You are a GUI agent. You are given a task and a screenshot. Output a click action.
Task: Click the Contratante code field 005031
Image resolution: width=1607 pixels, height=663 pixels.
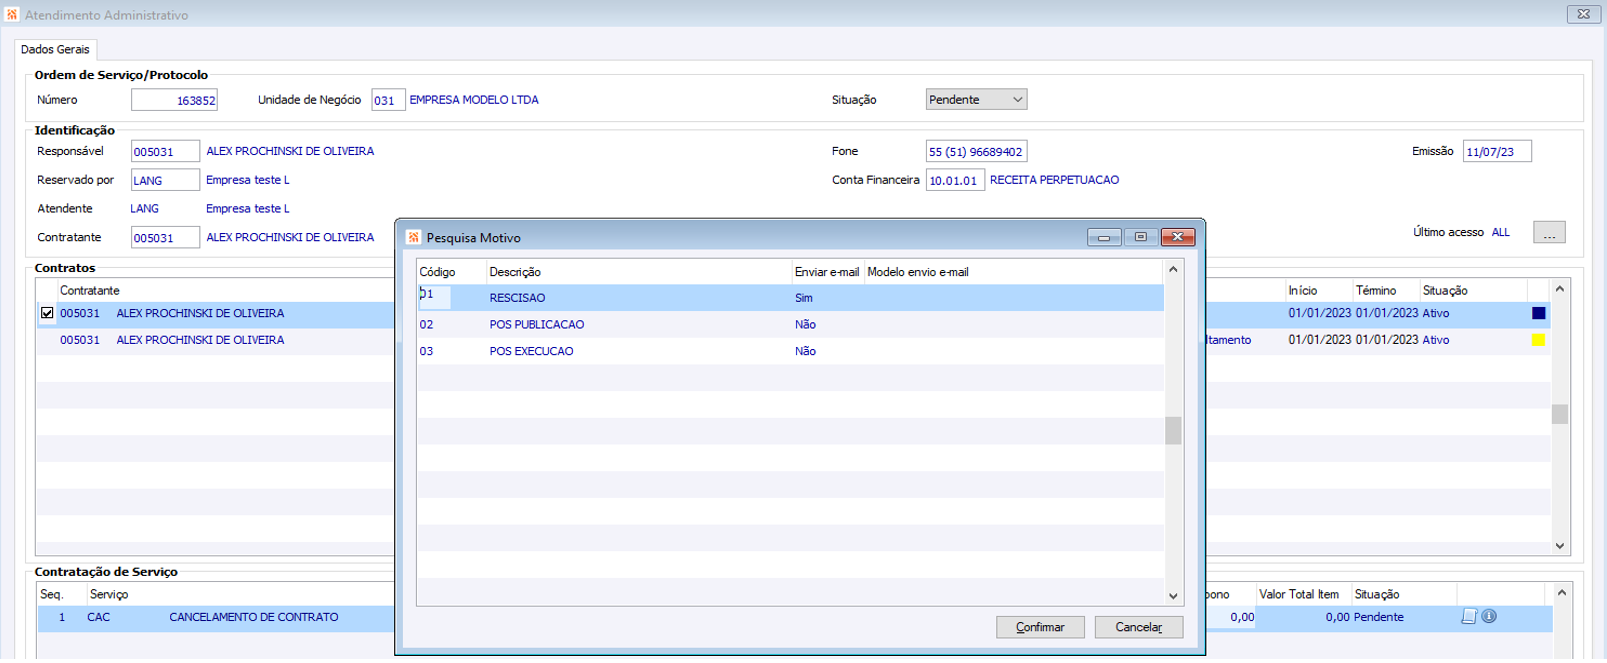(x=165, y=238)
